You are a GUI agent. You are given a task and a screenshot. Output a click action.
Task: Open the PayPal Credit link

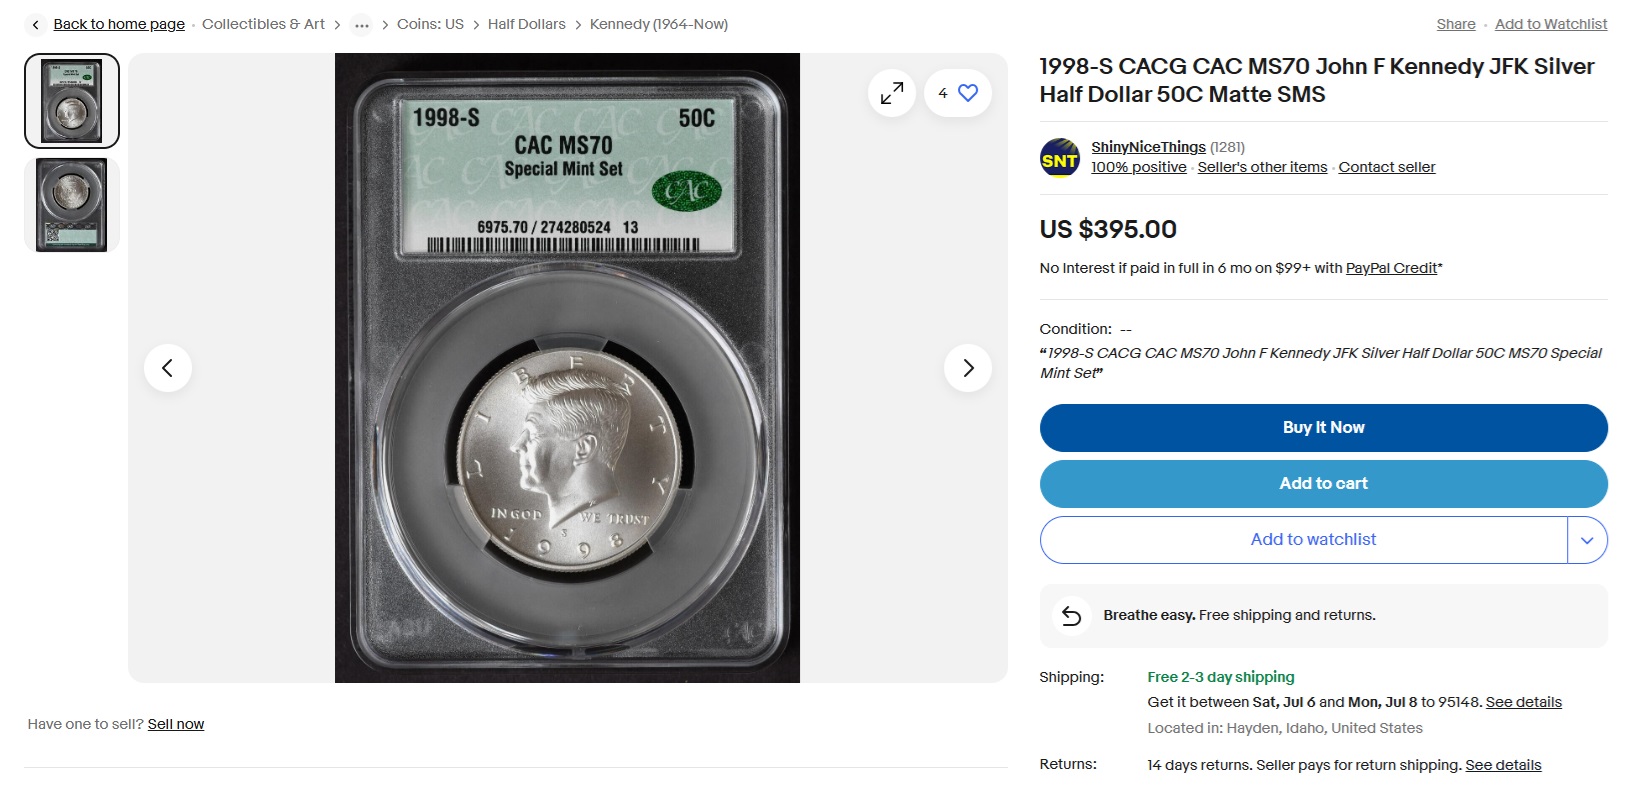[x=1391, y=268]
